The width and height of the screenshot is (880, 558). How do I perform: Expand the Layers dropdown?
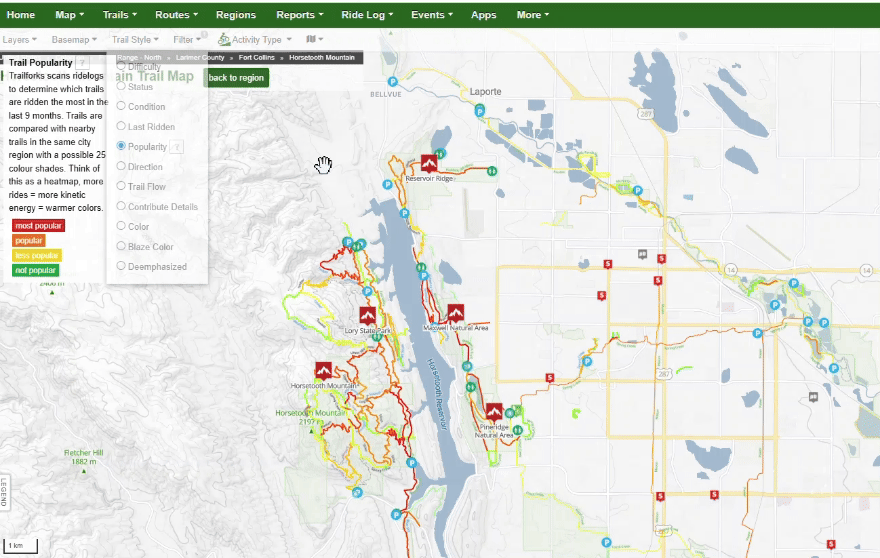[19, 40]
